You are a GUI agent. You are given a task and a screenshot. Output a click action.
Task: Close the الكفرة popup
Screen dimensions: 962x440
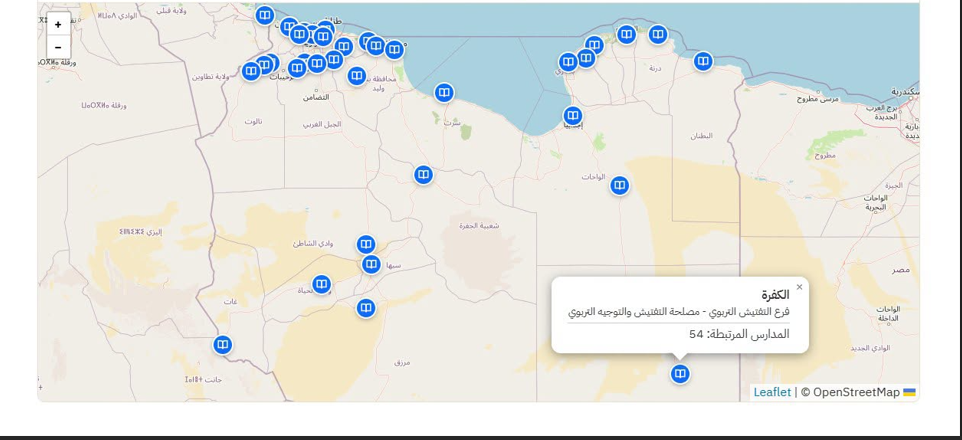point(799,287)
